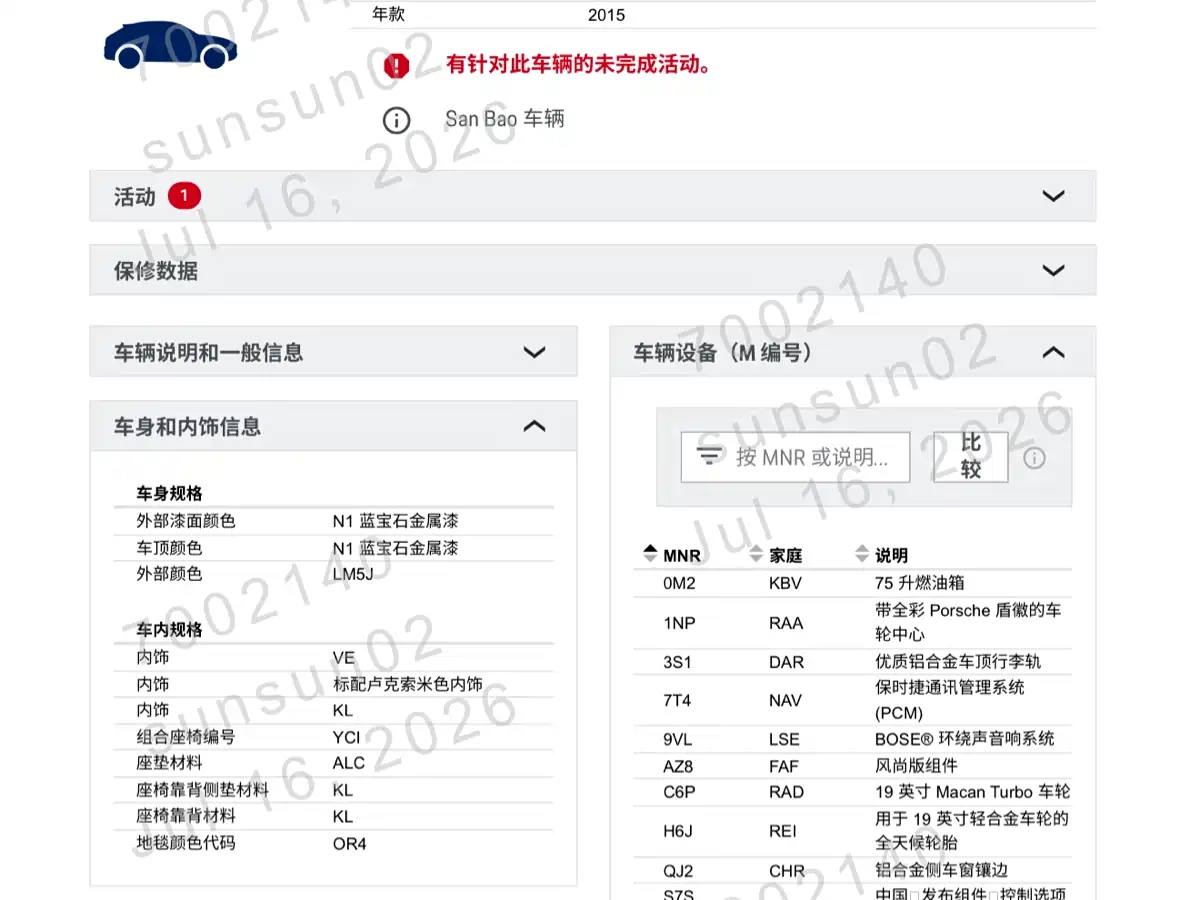Click the blue car vehicle icon
The image size is (1200, 900).
click(x=170, y=45)
